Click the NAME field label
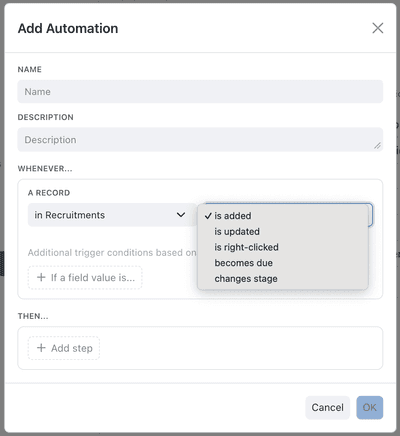400x436 pixels. point(30,69)
